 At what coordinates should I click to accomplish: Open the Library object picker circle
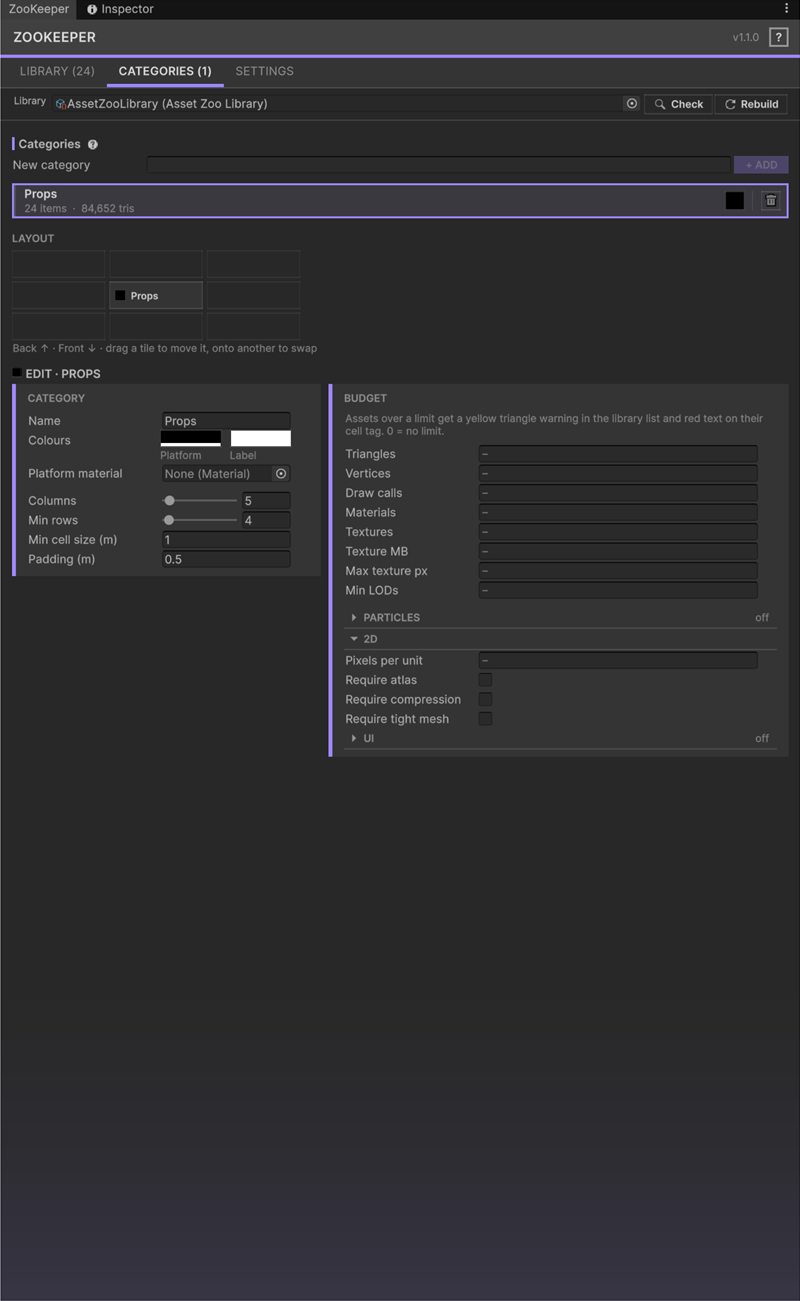point(631,103)
